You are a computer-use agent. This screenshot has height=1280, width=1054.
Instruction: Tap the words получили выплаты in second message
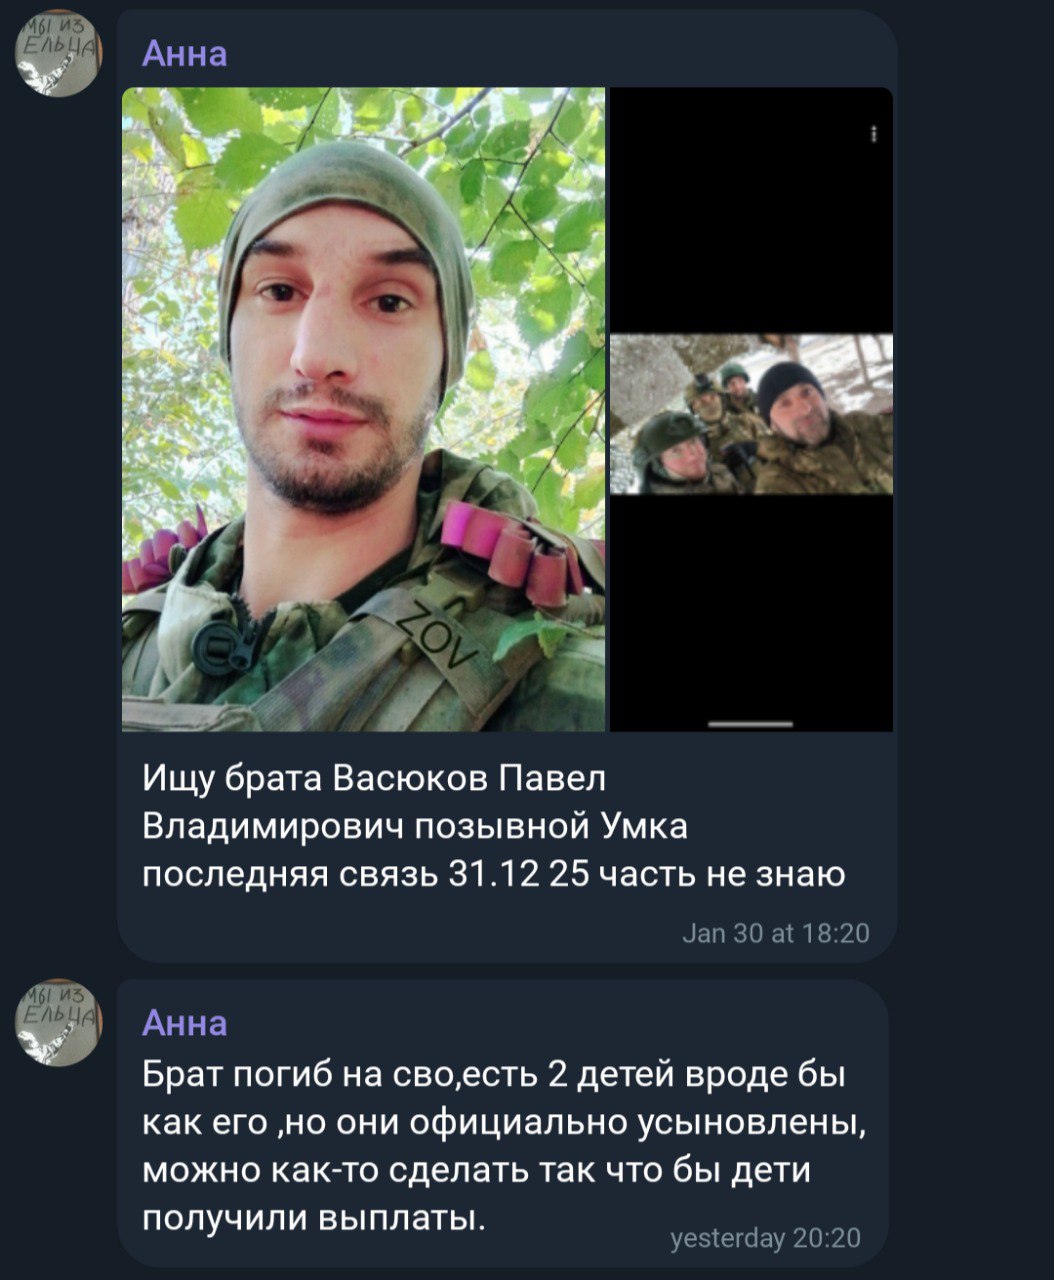[314, 1217]
